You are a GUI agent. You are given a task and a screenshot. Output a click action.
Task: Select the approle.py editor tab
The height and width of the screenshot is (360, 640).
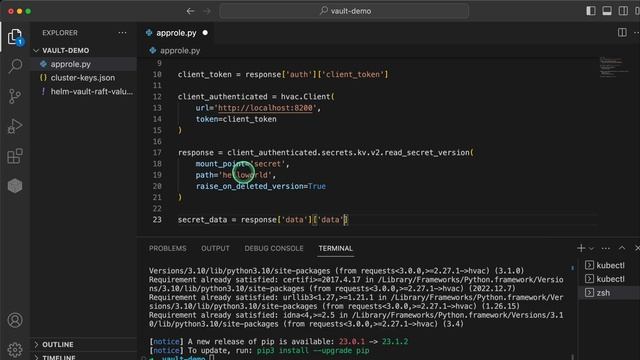point(176,33)
